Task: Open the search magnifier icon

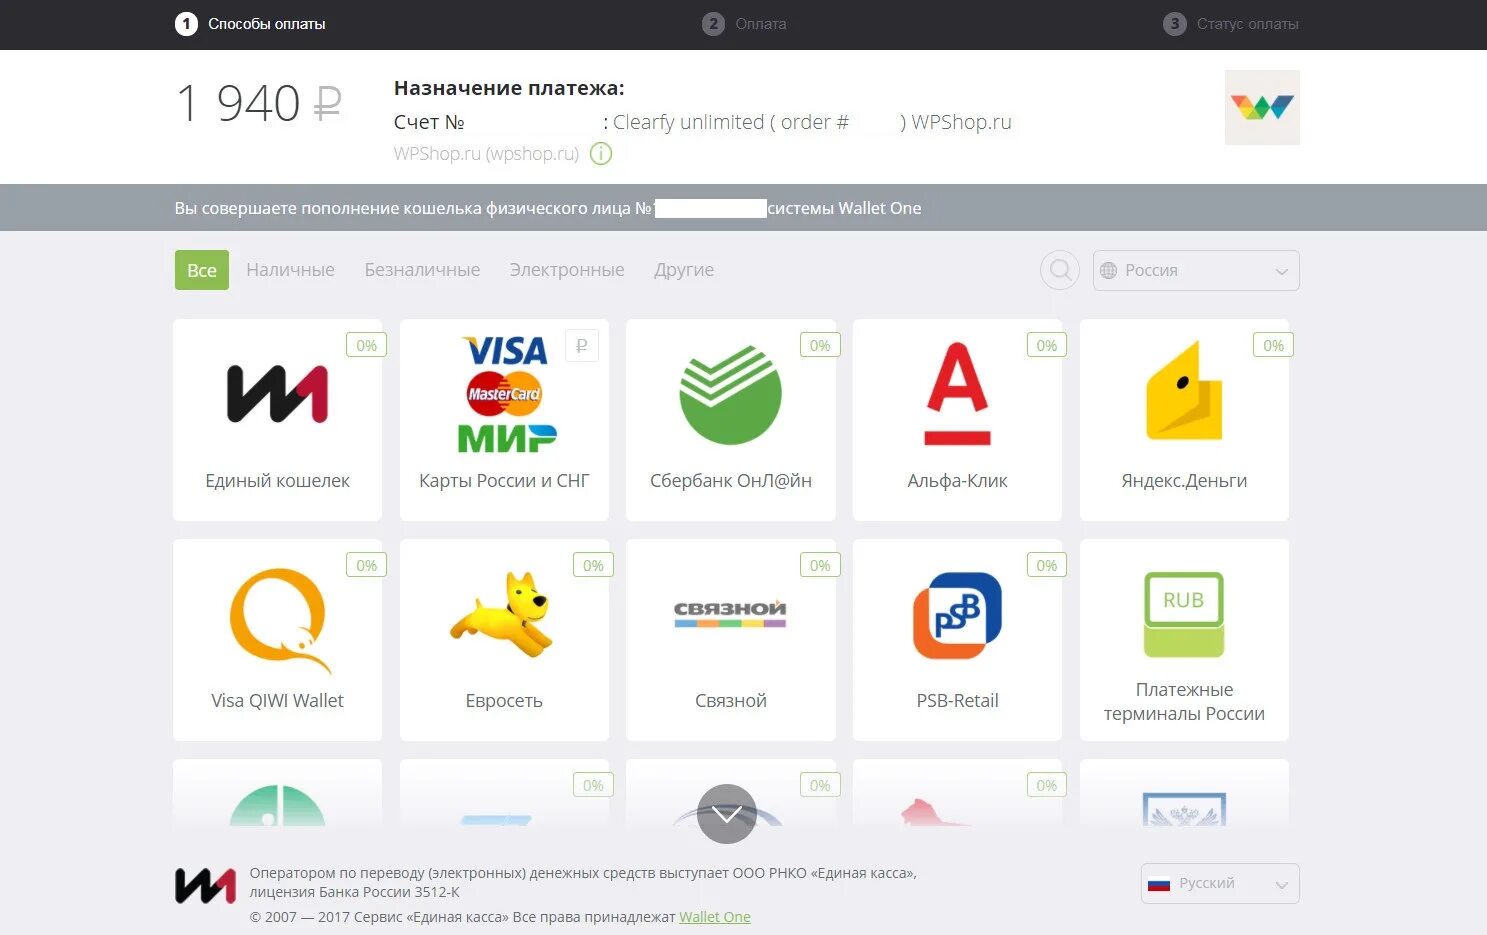Action: click(1060, 270)
